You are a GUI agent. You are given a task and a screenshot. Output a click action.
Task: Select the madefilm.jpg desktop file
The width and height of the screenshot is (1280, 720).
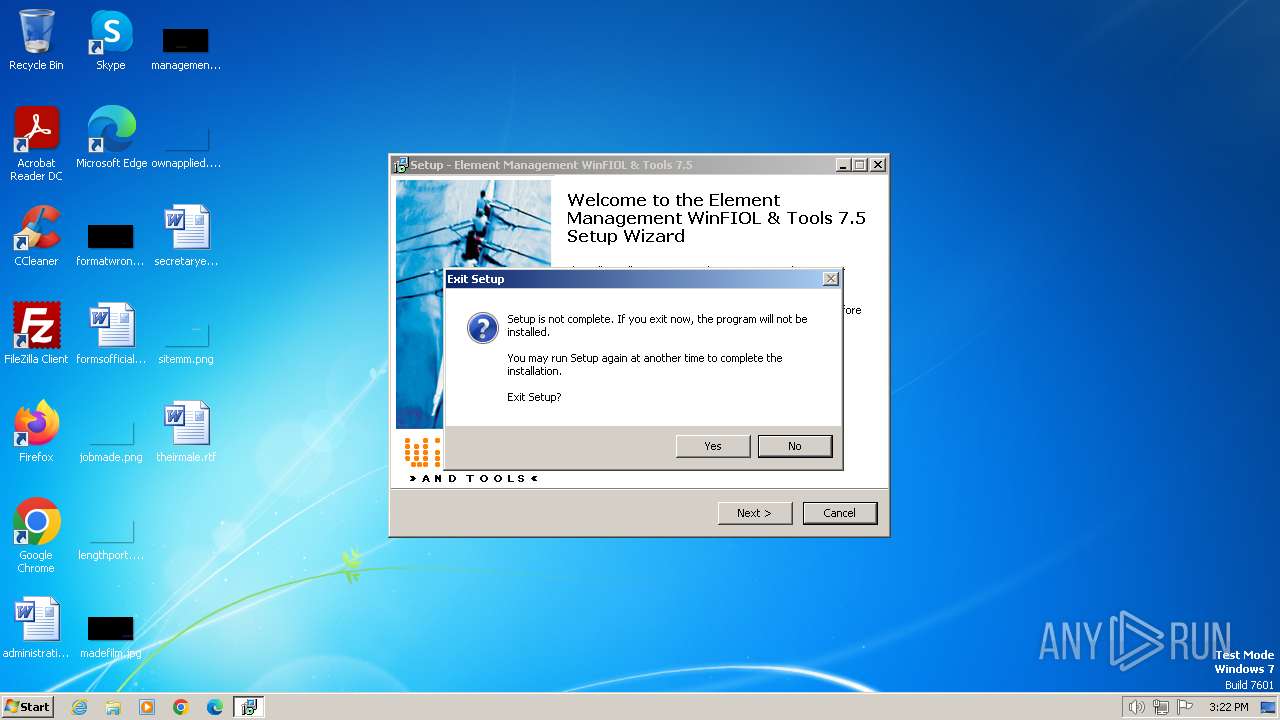click(111, 636)
